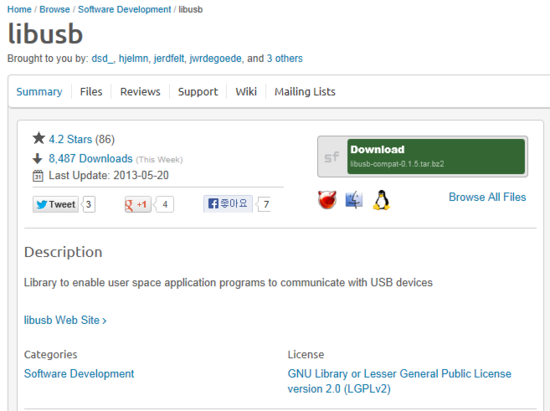The width and height of the screenshot is (550, 411).
Task: Go to Home in breadcrumb
Action: pyautogui.click(x=19, y=9)
